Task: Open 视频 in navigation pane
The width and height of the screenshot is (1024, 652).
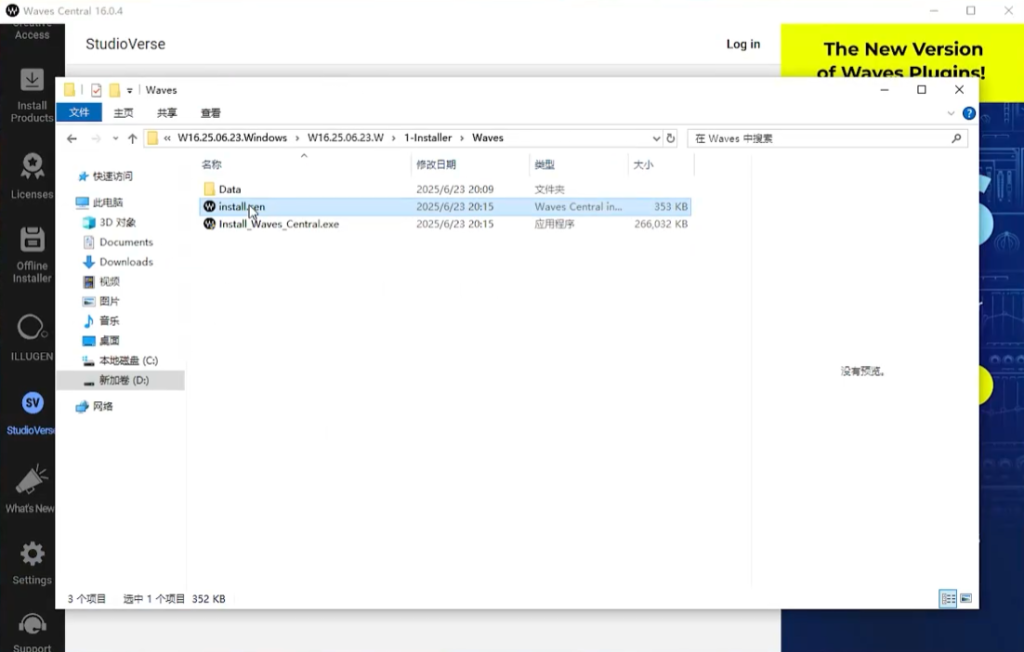Action: [109, 282]
